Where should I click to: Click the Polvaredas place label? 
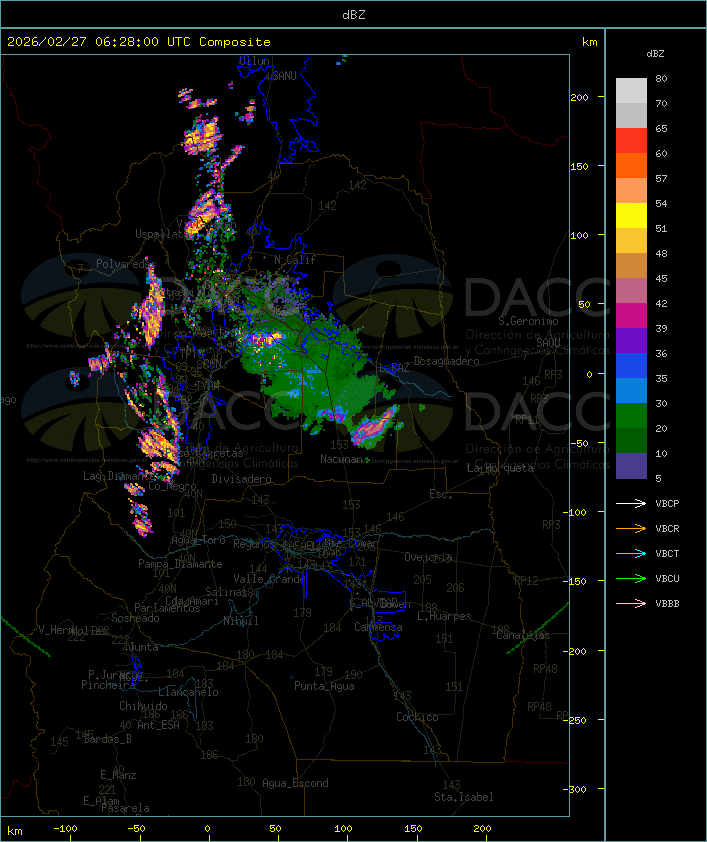(x=126, y=264)
